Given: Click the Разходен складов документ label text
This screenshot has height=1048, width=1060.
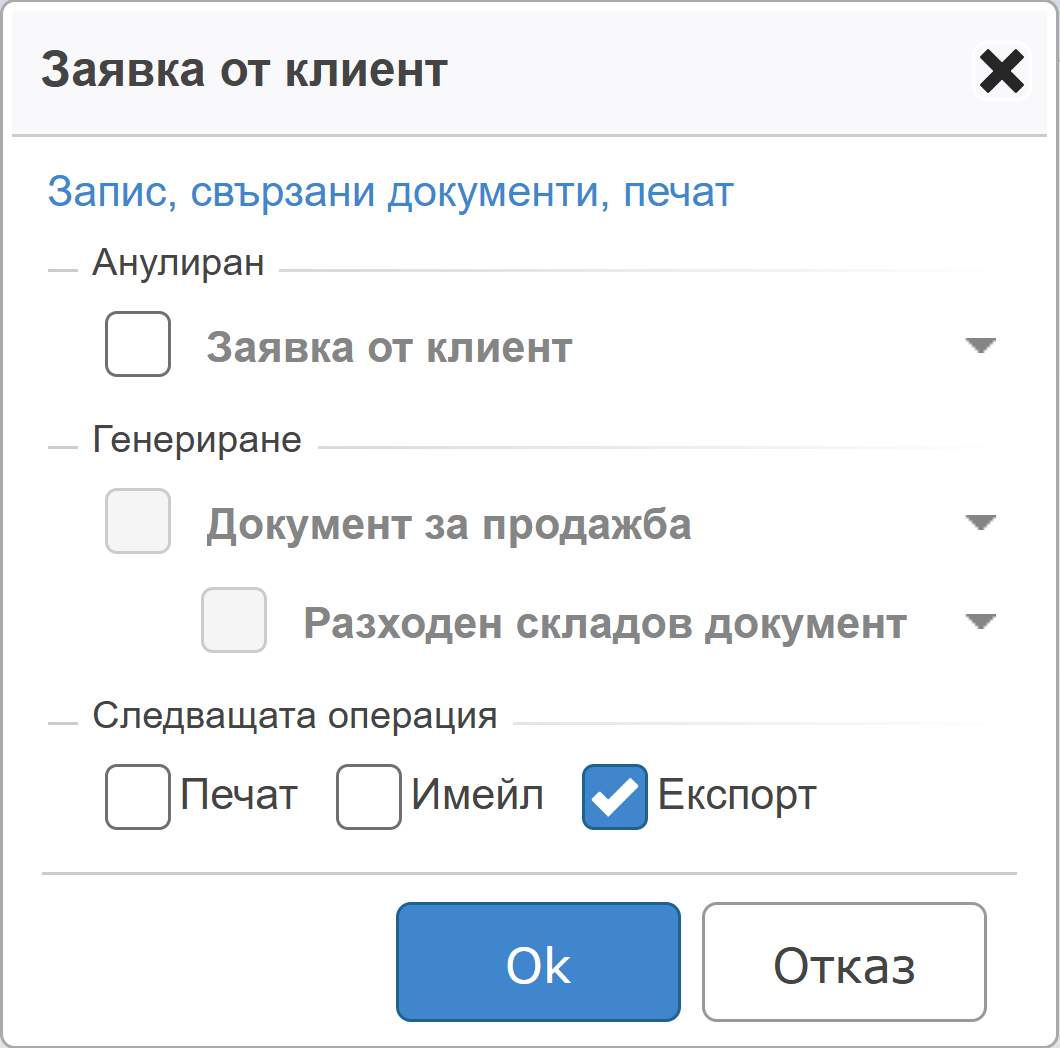Looking at the screenshot, I should (x=605, y=623).
